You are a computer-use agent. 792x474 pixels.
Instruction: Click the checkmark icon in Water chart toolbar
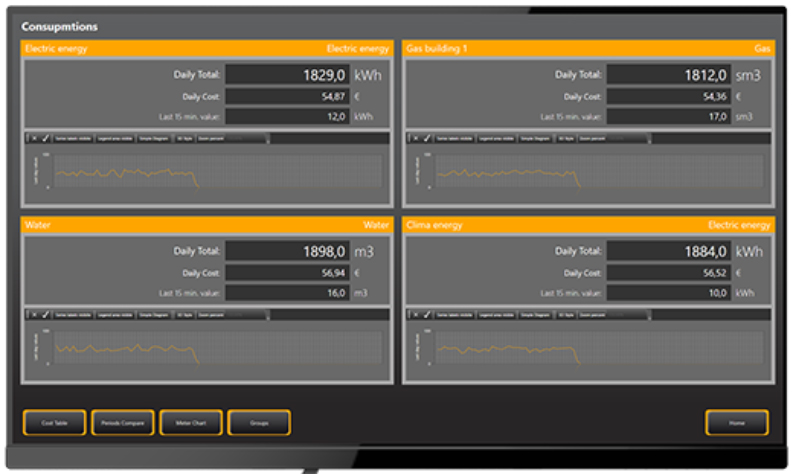click(x=46, y=314)
